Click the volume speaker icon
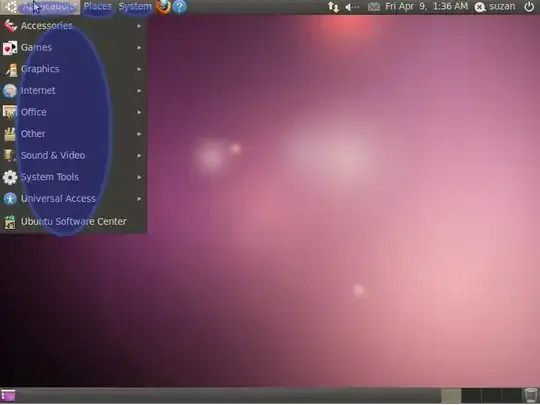540x405 pixels. pyautogui.click(x=352, y=7)
